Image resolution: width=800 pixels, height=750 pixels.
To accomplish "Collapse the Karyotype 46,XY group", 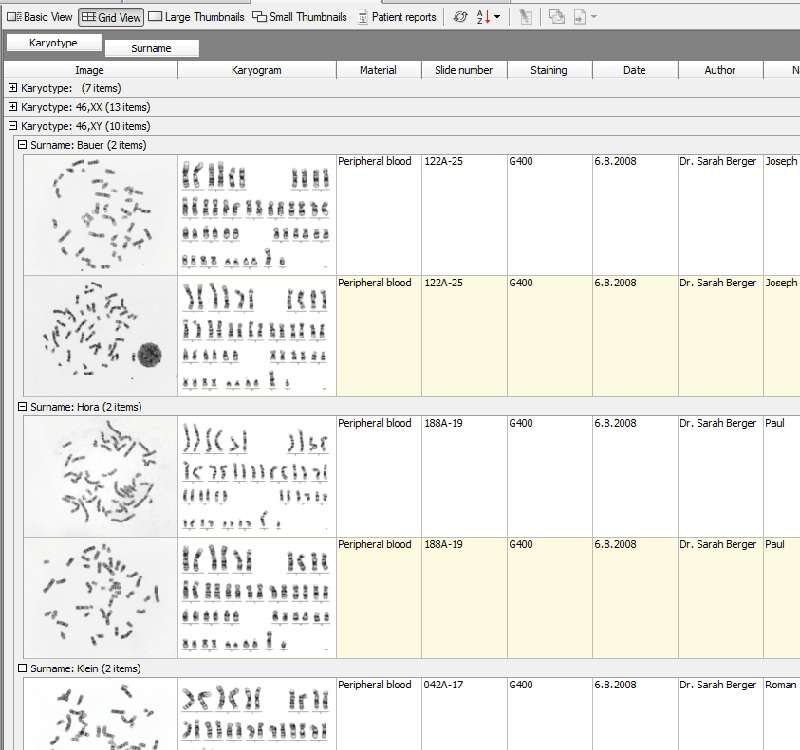I will [13, 126].
